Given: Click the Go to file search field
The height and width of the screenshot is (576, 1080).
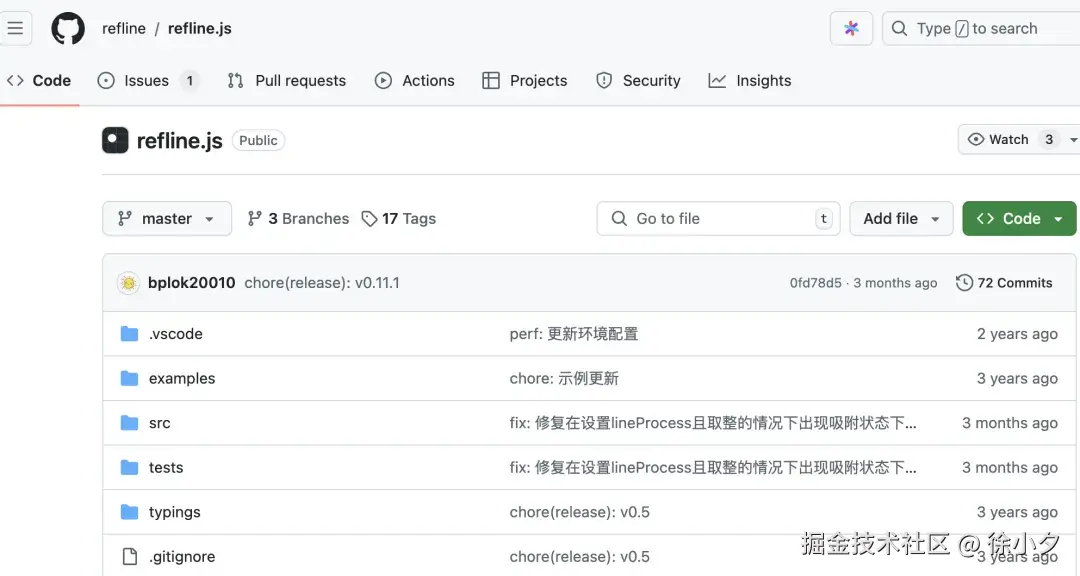Looking at the screenshot, I should pyautogui.click(x=718, y=218).
